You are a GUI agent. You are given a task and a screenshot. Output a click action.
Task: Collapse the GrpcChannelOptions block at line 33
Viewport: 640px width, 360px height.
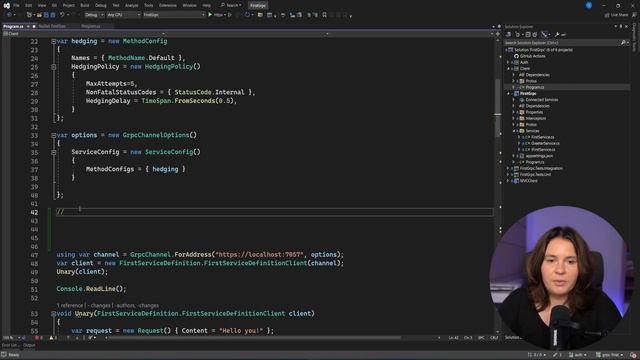pyautogui.click(x=53, y=135)
